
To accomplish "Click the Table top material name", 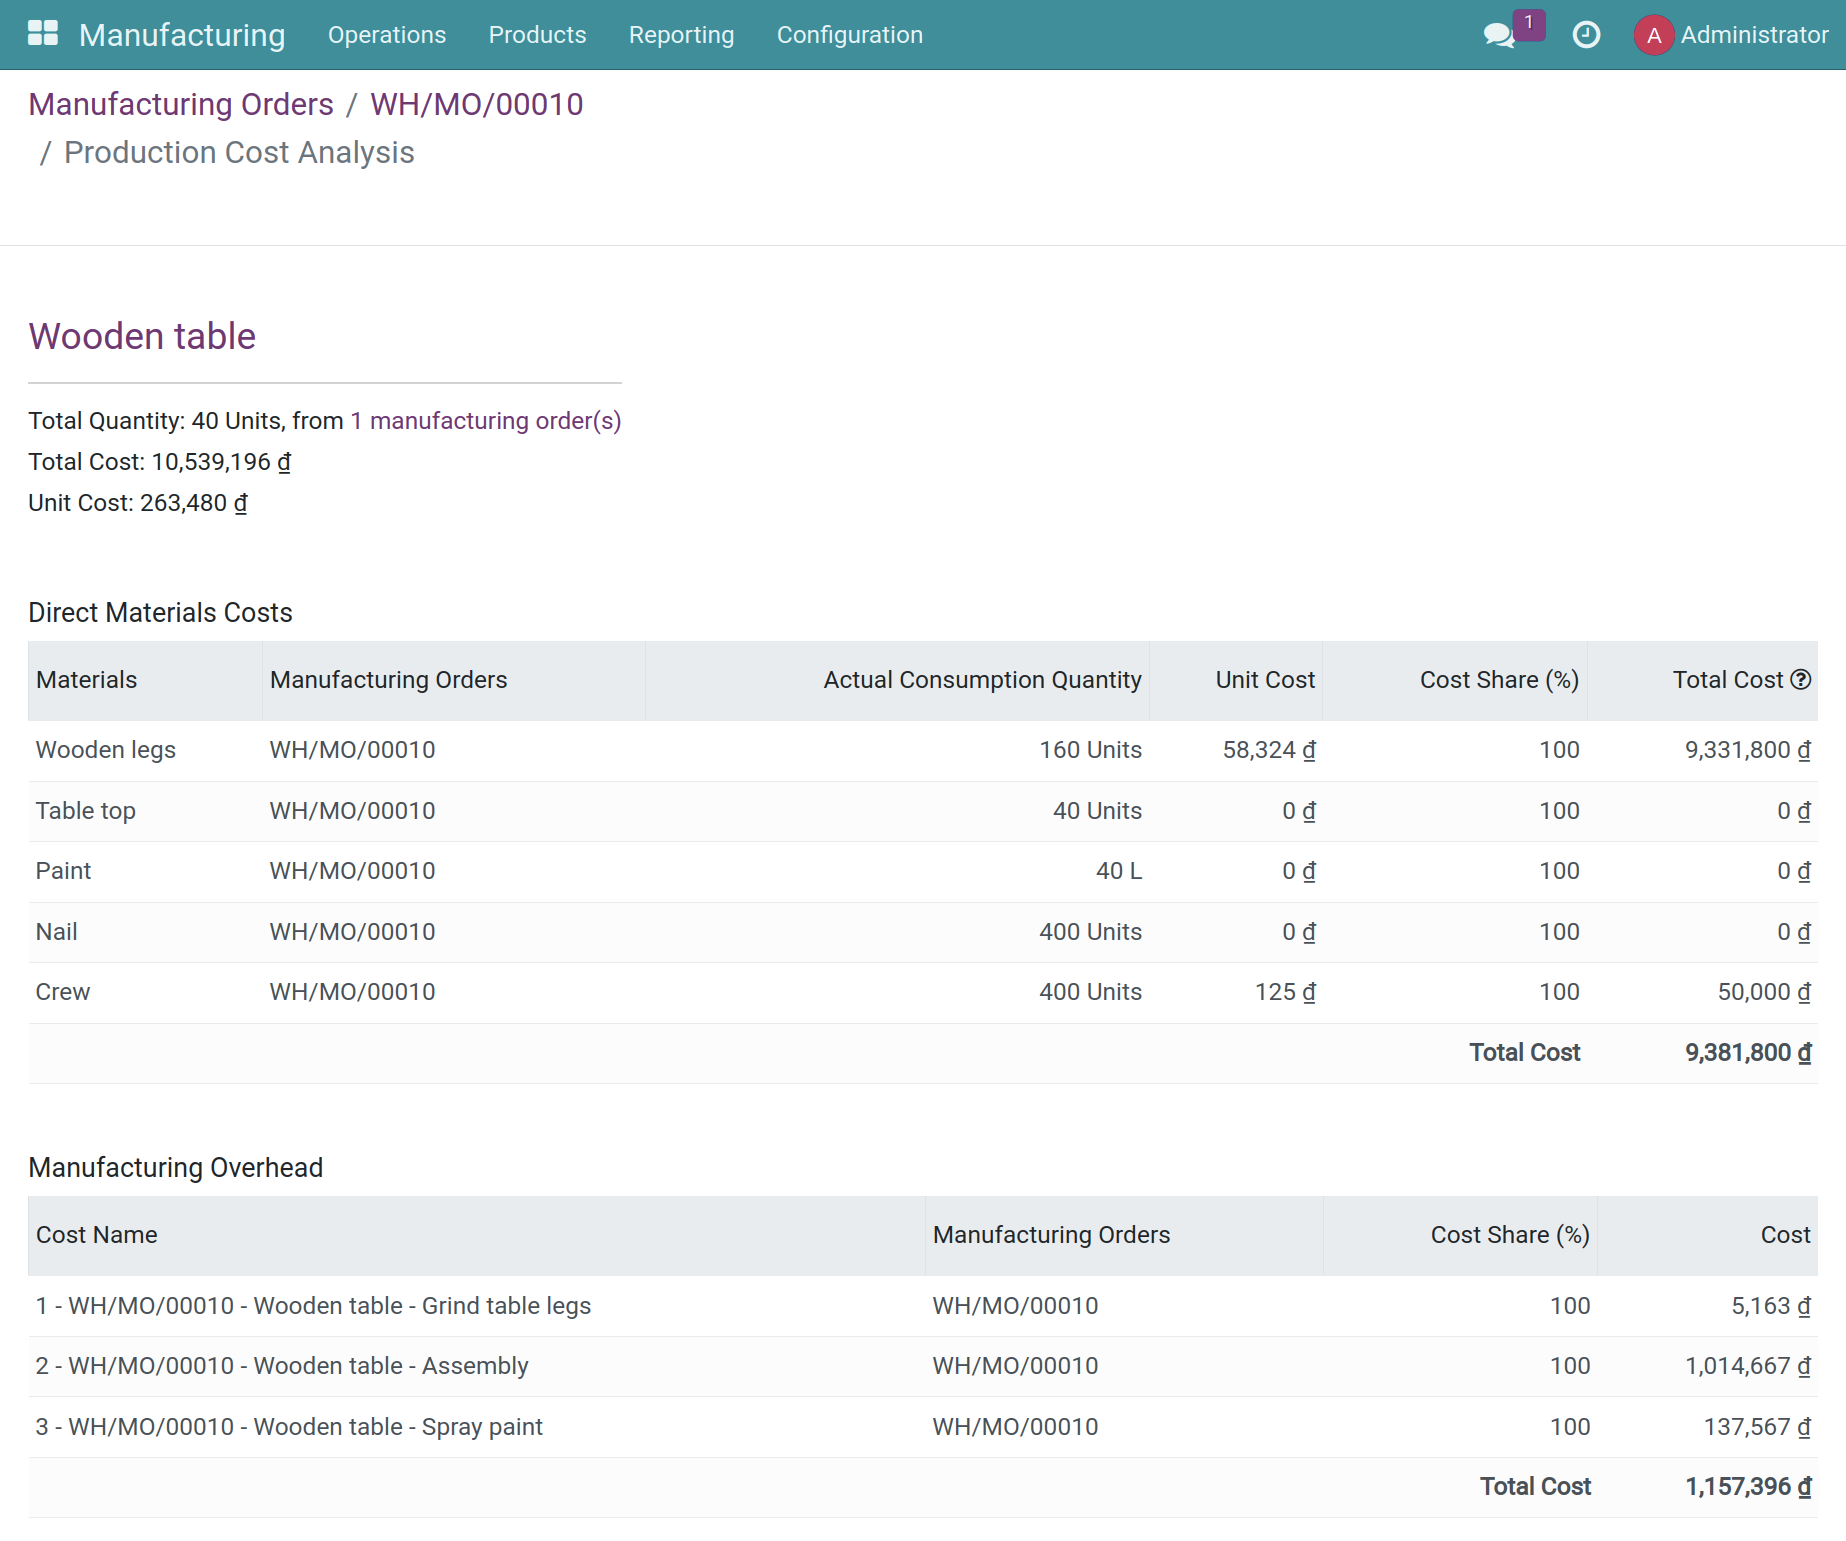I will 86,811.
